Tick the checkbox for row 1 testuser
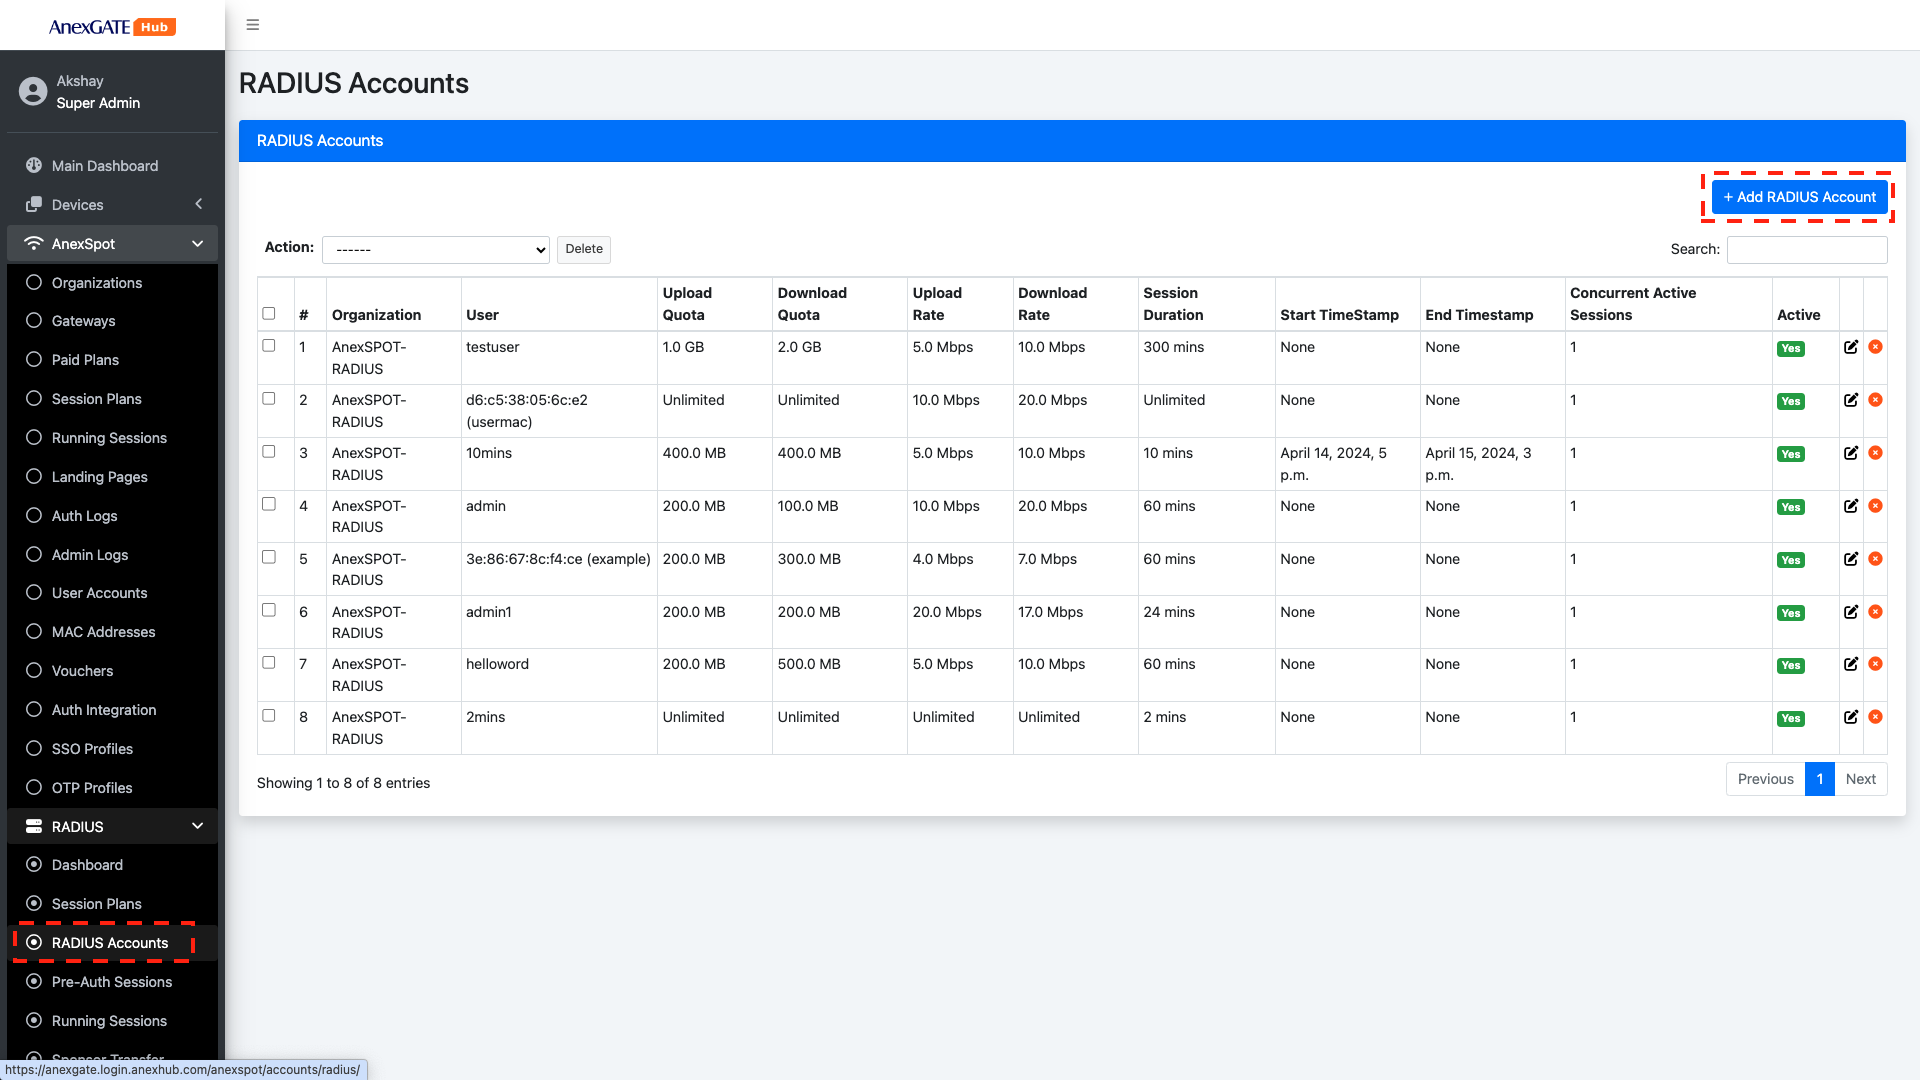1920x1080 pixels. pyautogui.click(x=269, y=346)
